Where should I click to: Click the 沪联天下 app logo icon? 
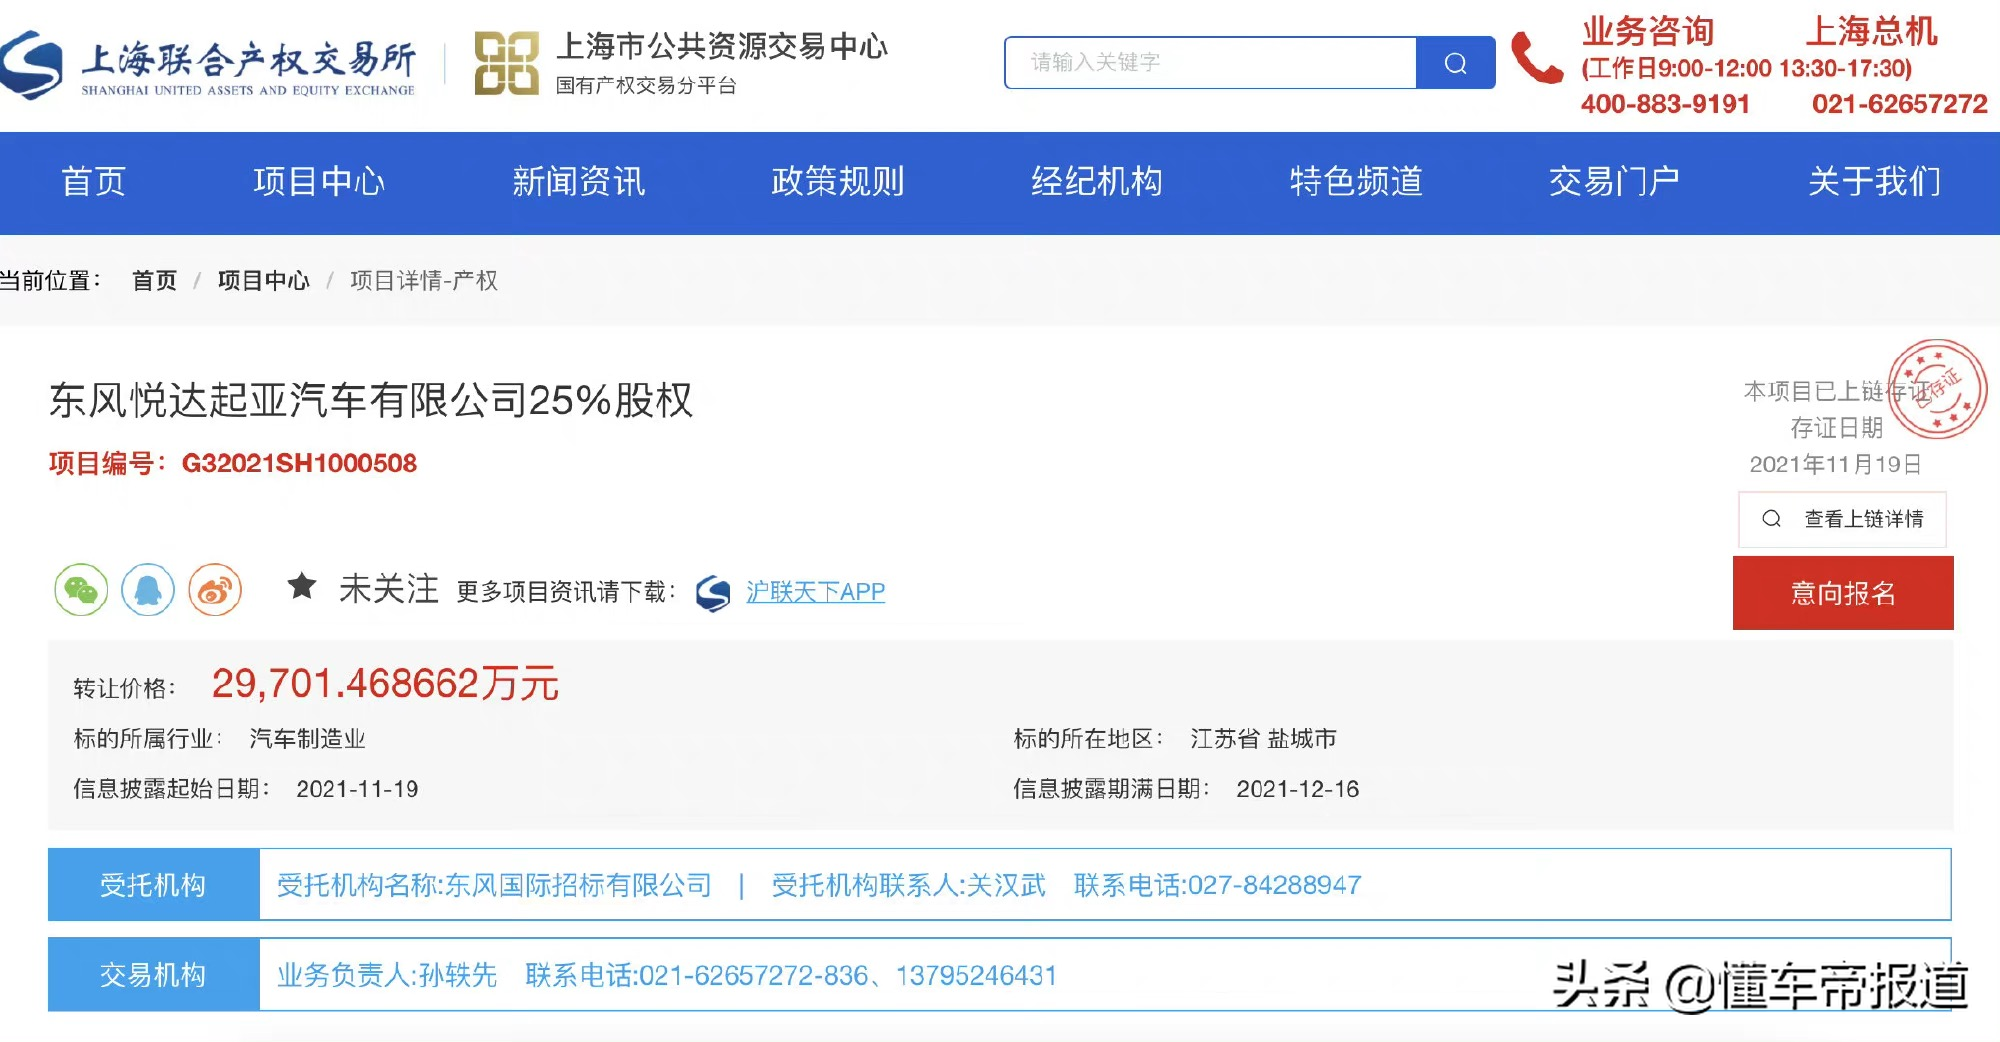713,593
